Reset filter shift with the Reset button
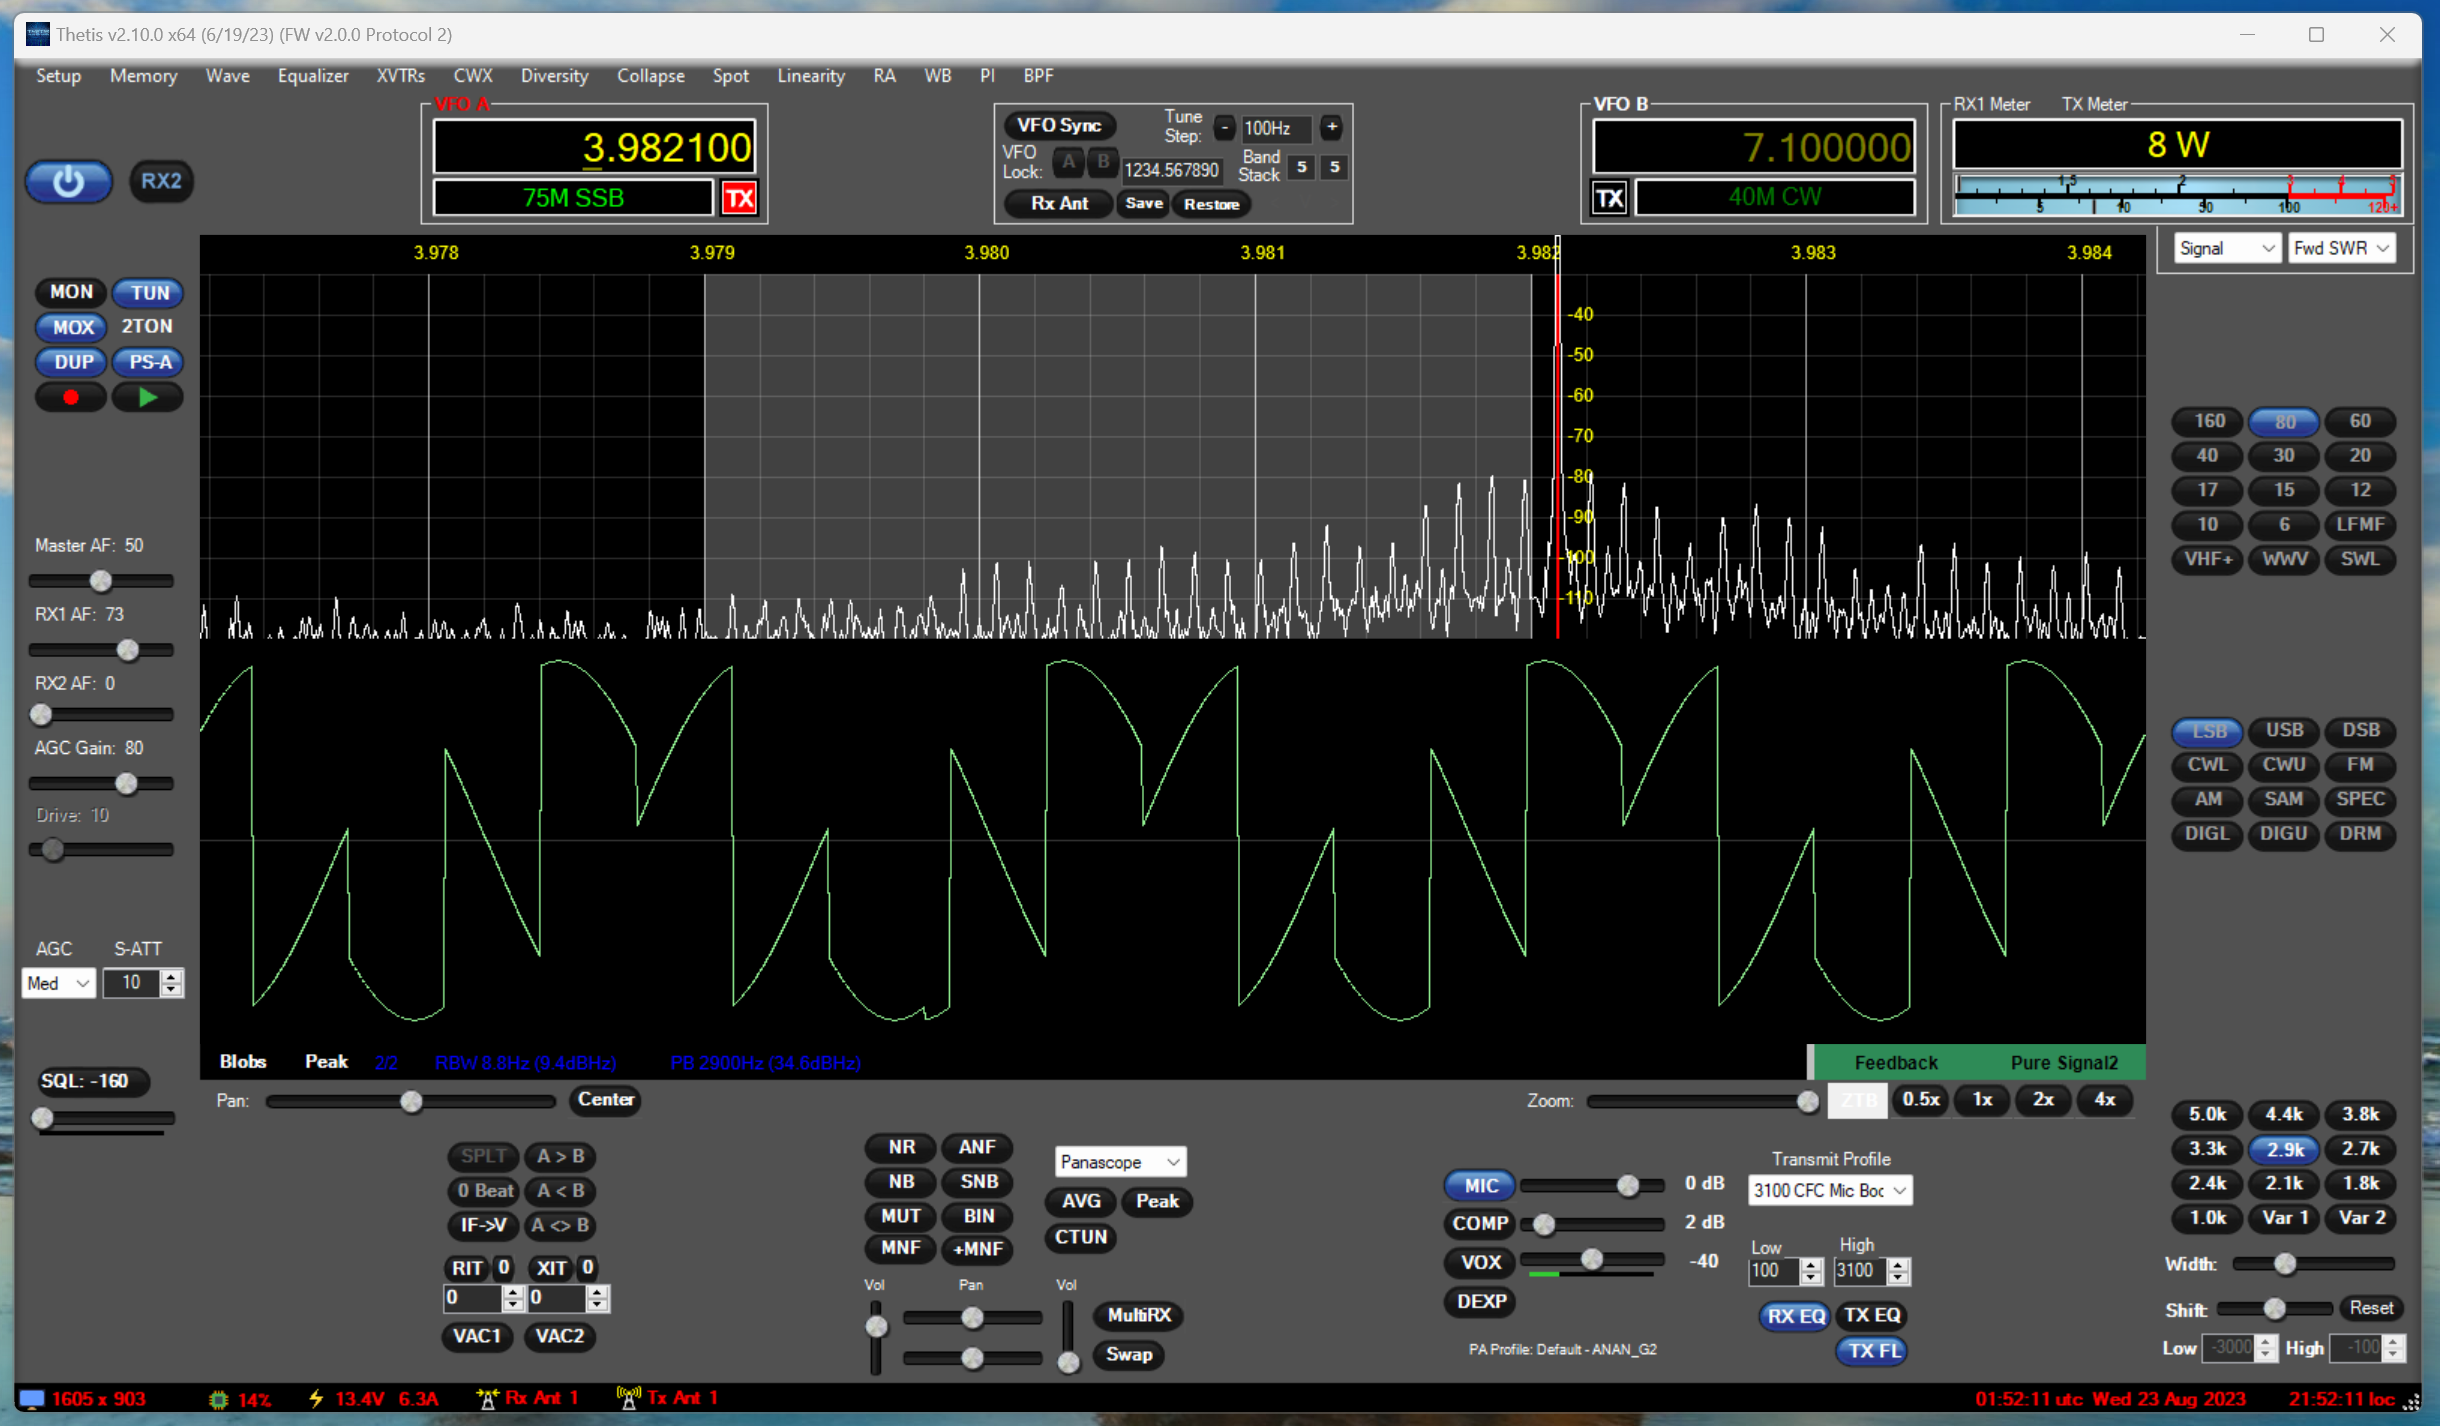The image size is (2440, 1426). coord(2370,1308)
